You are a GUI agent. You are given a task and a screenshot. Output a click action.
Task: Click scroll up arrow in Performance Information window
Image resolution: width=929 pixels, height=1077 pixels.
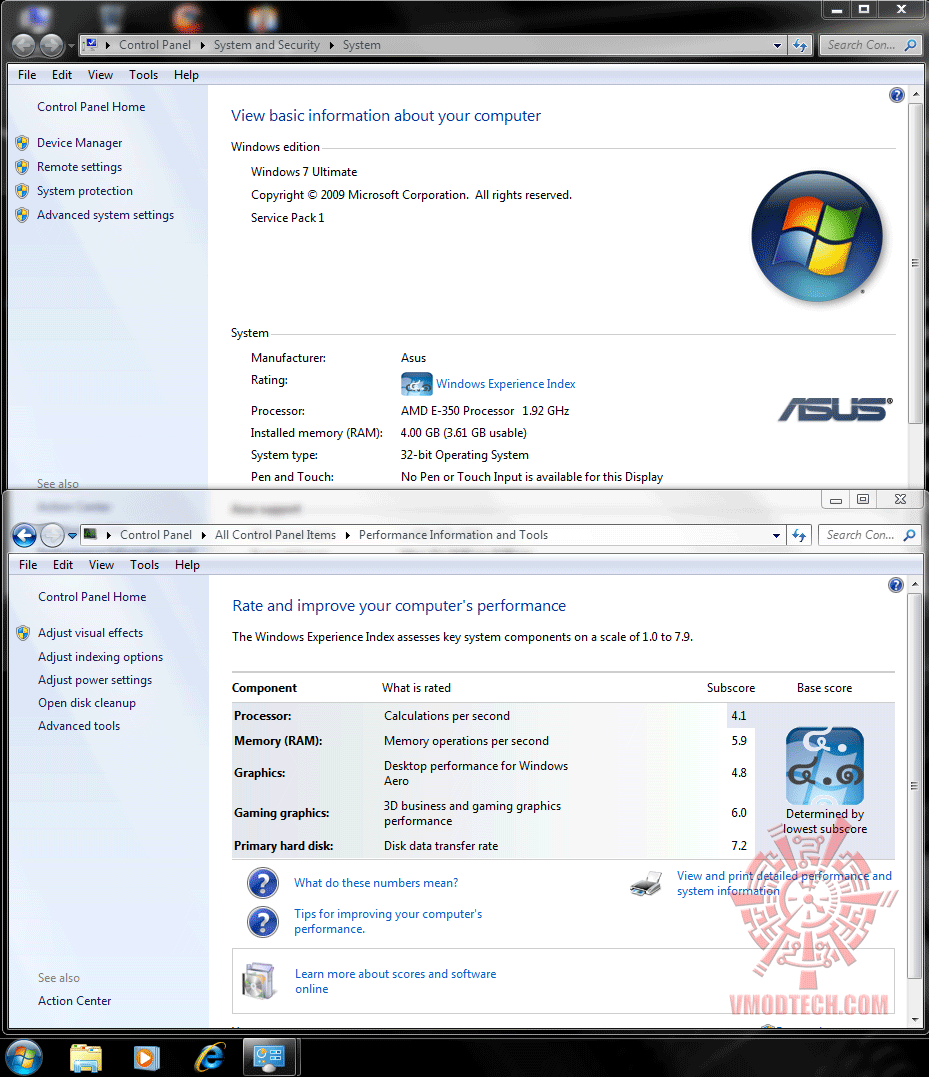pyautogui.click(x=915, y=585)
